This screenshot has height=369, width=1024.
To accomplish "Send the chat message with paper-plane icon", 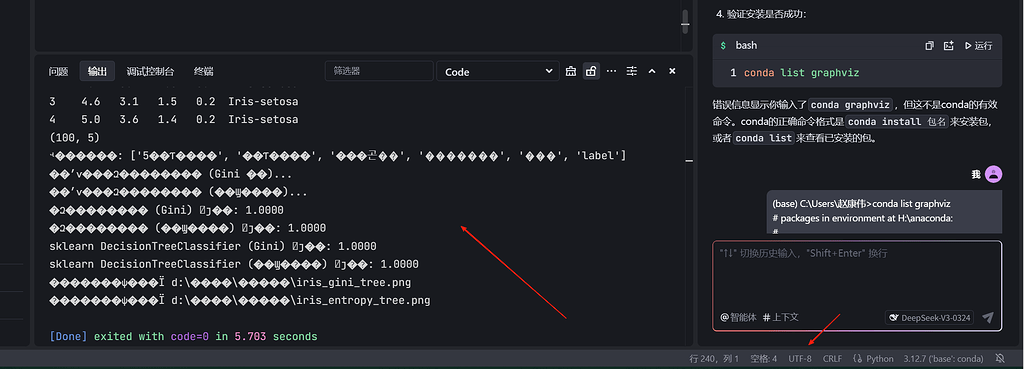I will coord(988,317).
